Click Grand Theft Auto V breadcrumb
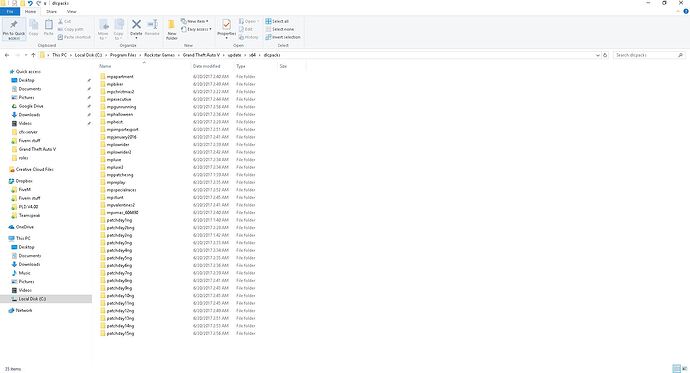Viewport: 690px width, 373px height. (x=201, y=55)
